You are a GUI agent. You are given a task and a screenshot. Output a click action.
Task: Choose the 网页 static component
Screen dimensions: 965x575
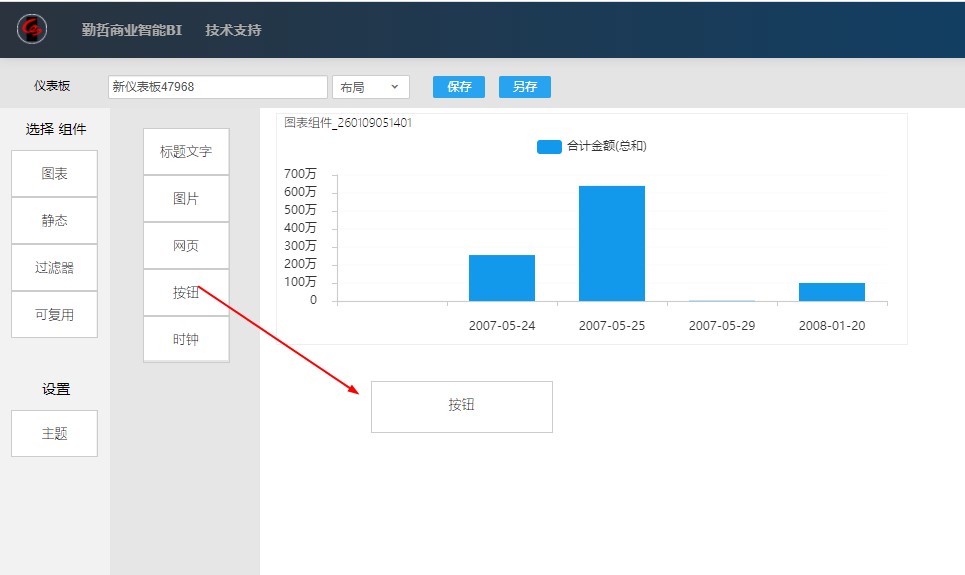pos(186,246)
